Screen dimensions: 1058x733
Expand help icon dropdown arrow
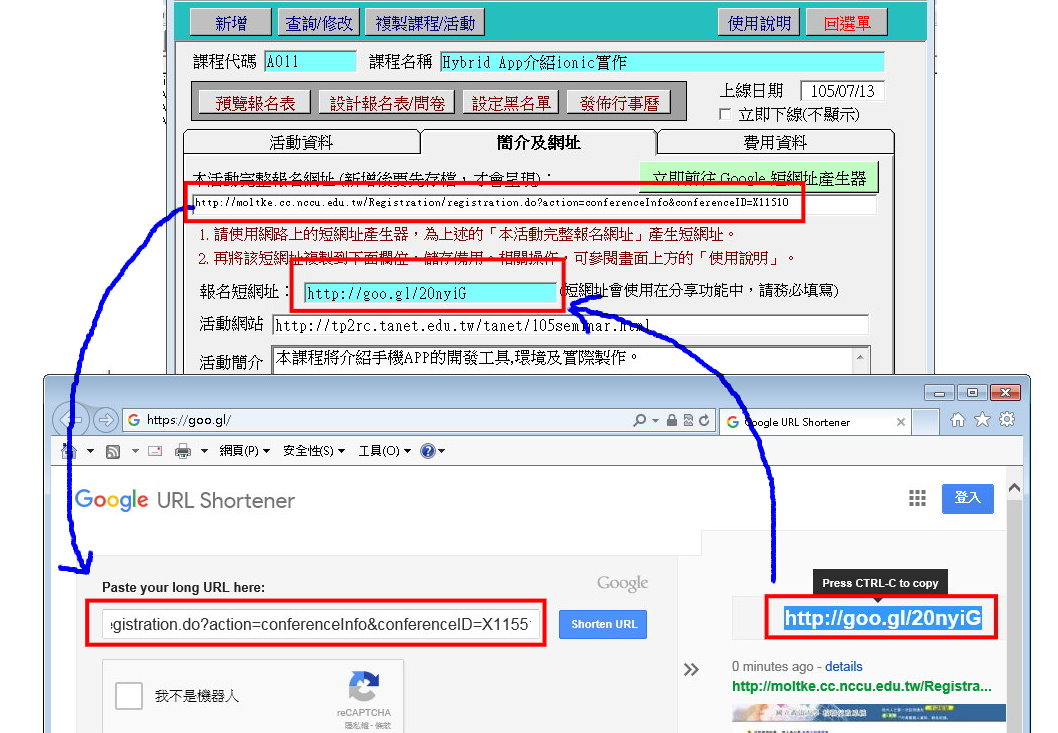(441, 451)
